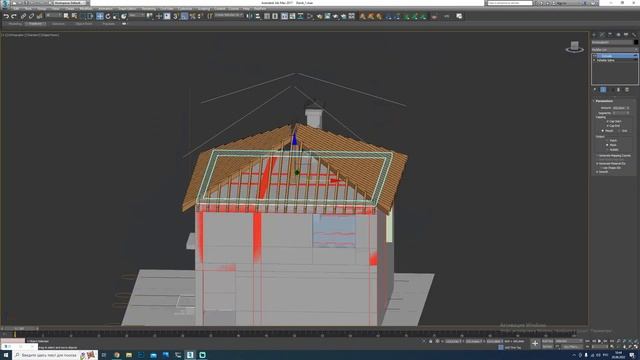The height and width of the screenshot is (360, 640).
Task: Toggle the Percent Snap button
Action: pyautogui.click(x=192, y=16)
